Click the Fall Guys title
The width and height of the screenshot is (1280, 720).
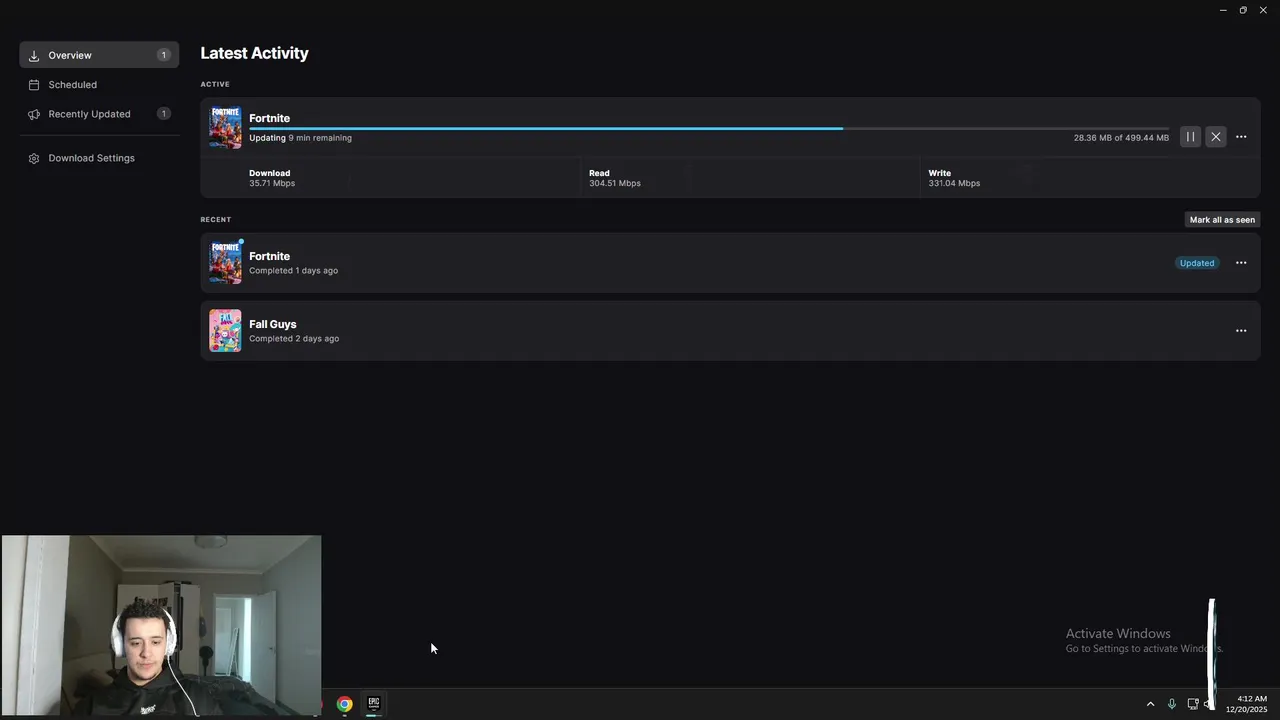[x=273, y=324]
